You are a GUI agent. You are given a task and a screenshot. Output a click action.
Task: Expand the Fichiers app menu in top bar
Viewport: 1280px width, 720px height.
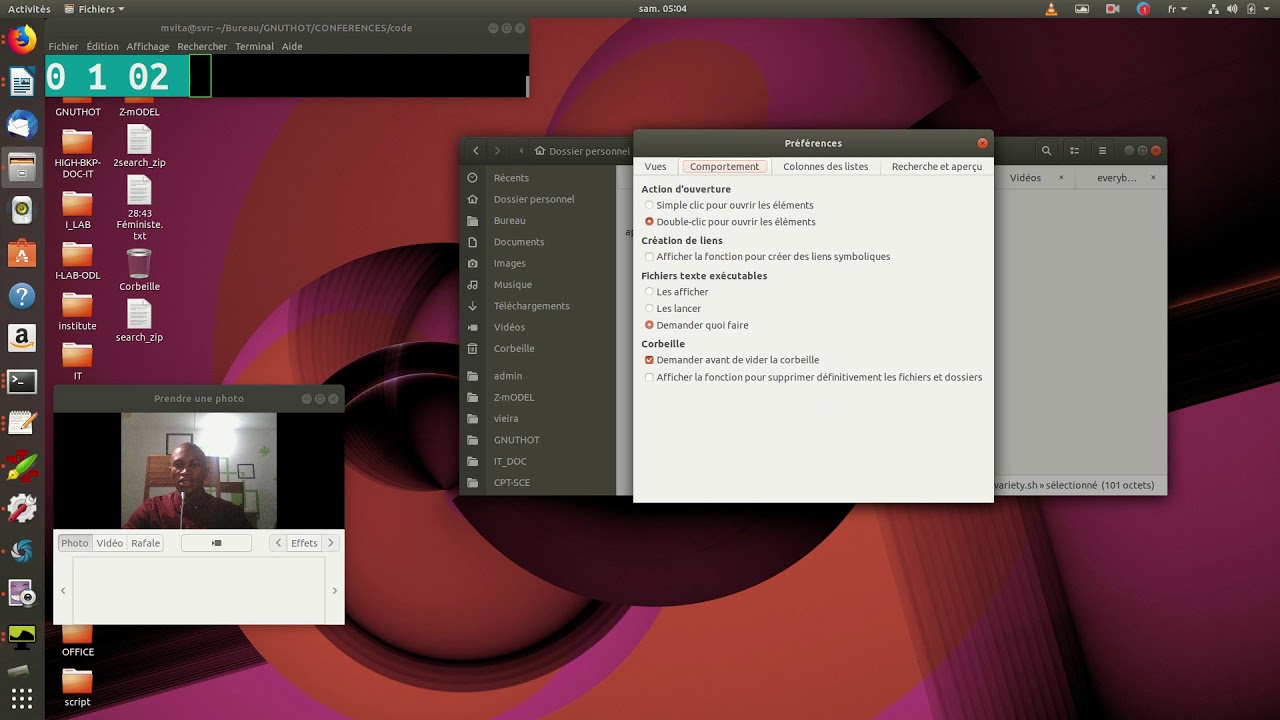pyautogui.click(x=94, y=9)
